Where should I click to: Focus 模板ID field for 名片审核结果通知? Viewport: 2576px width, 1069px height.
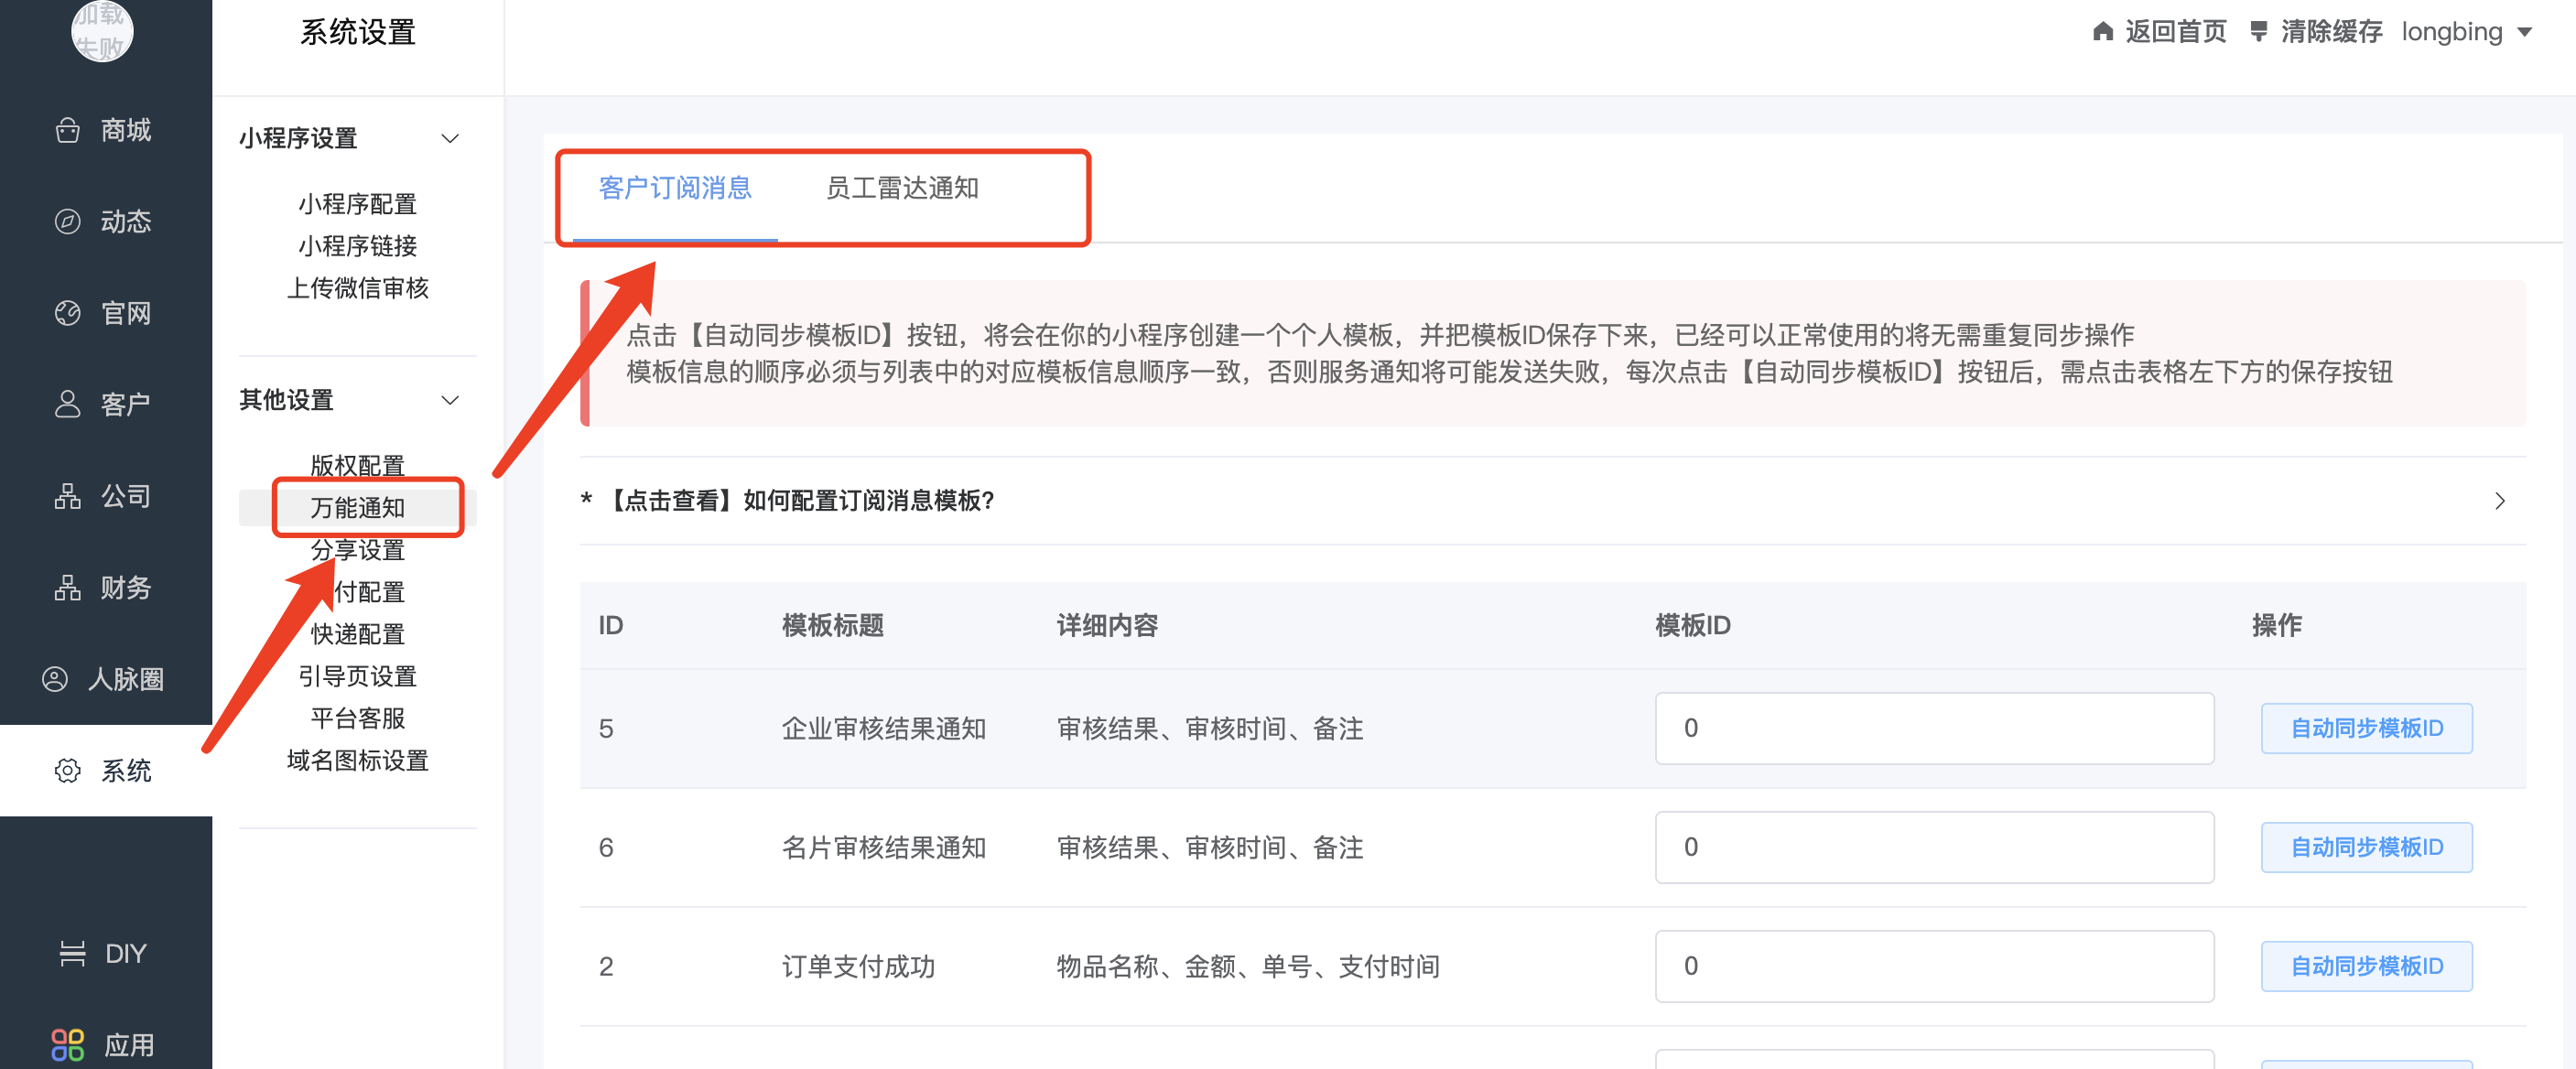[1934, 847]
